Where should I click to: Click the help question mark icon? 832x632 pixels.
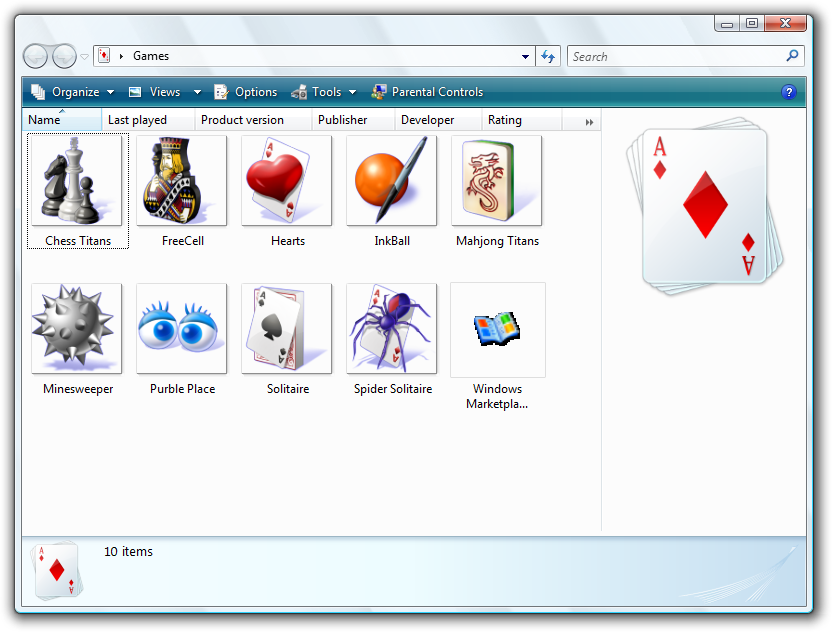788,92
